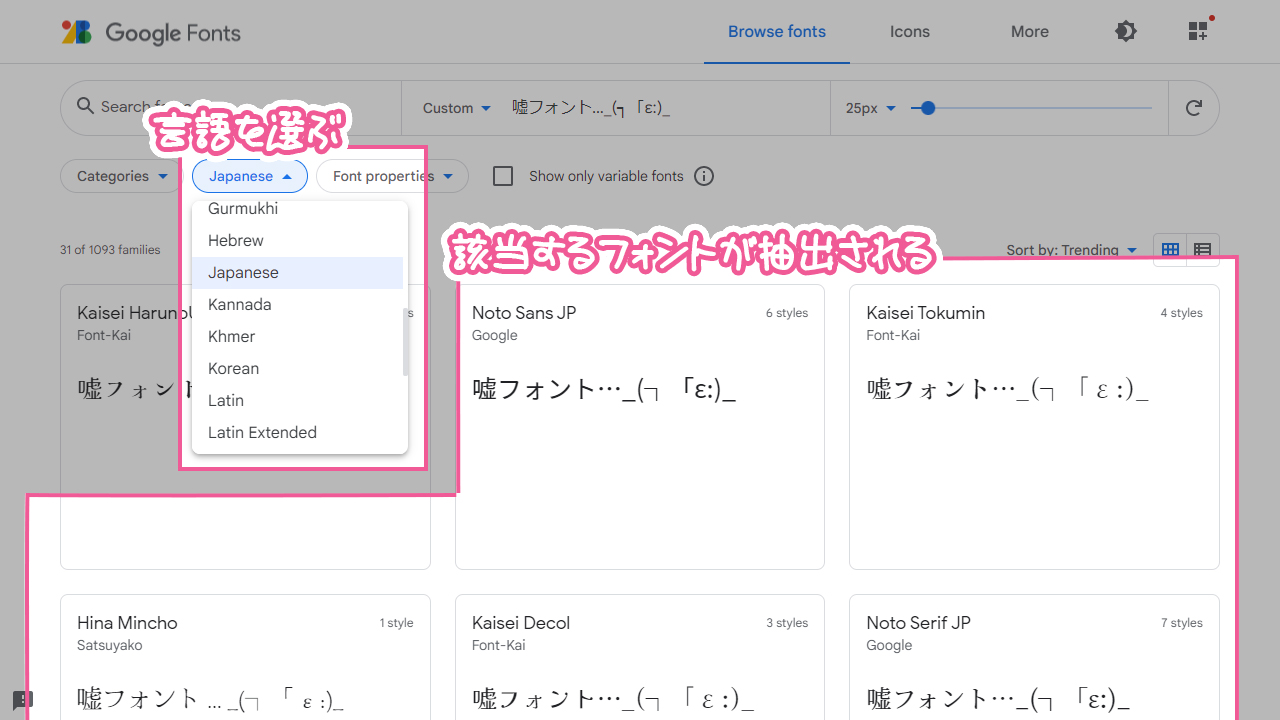Click the 6 styles label on Noto Sans JP
1280x720 pixels.
(787, 313)
